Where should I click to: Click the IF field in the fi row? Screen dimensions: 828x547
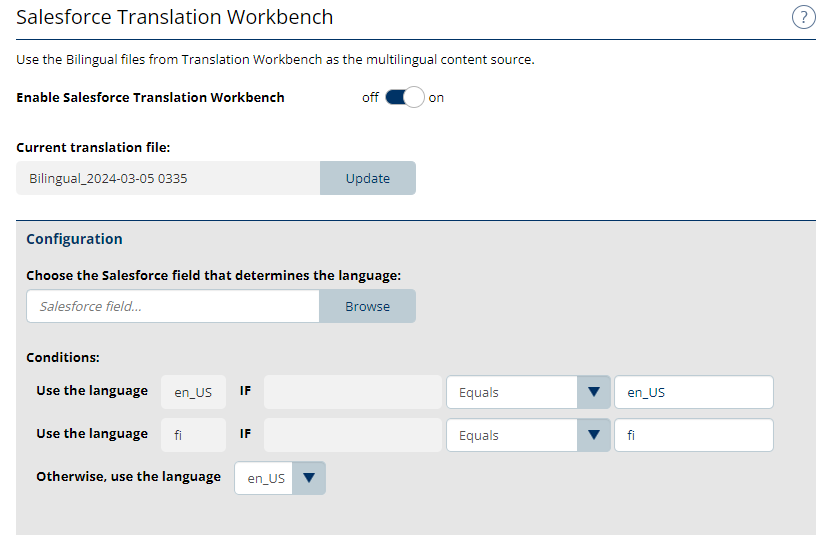point(353,435)
